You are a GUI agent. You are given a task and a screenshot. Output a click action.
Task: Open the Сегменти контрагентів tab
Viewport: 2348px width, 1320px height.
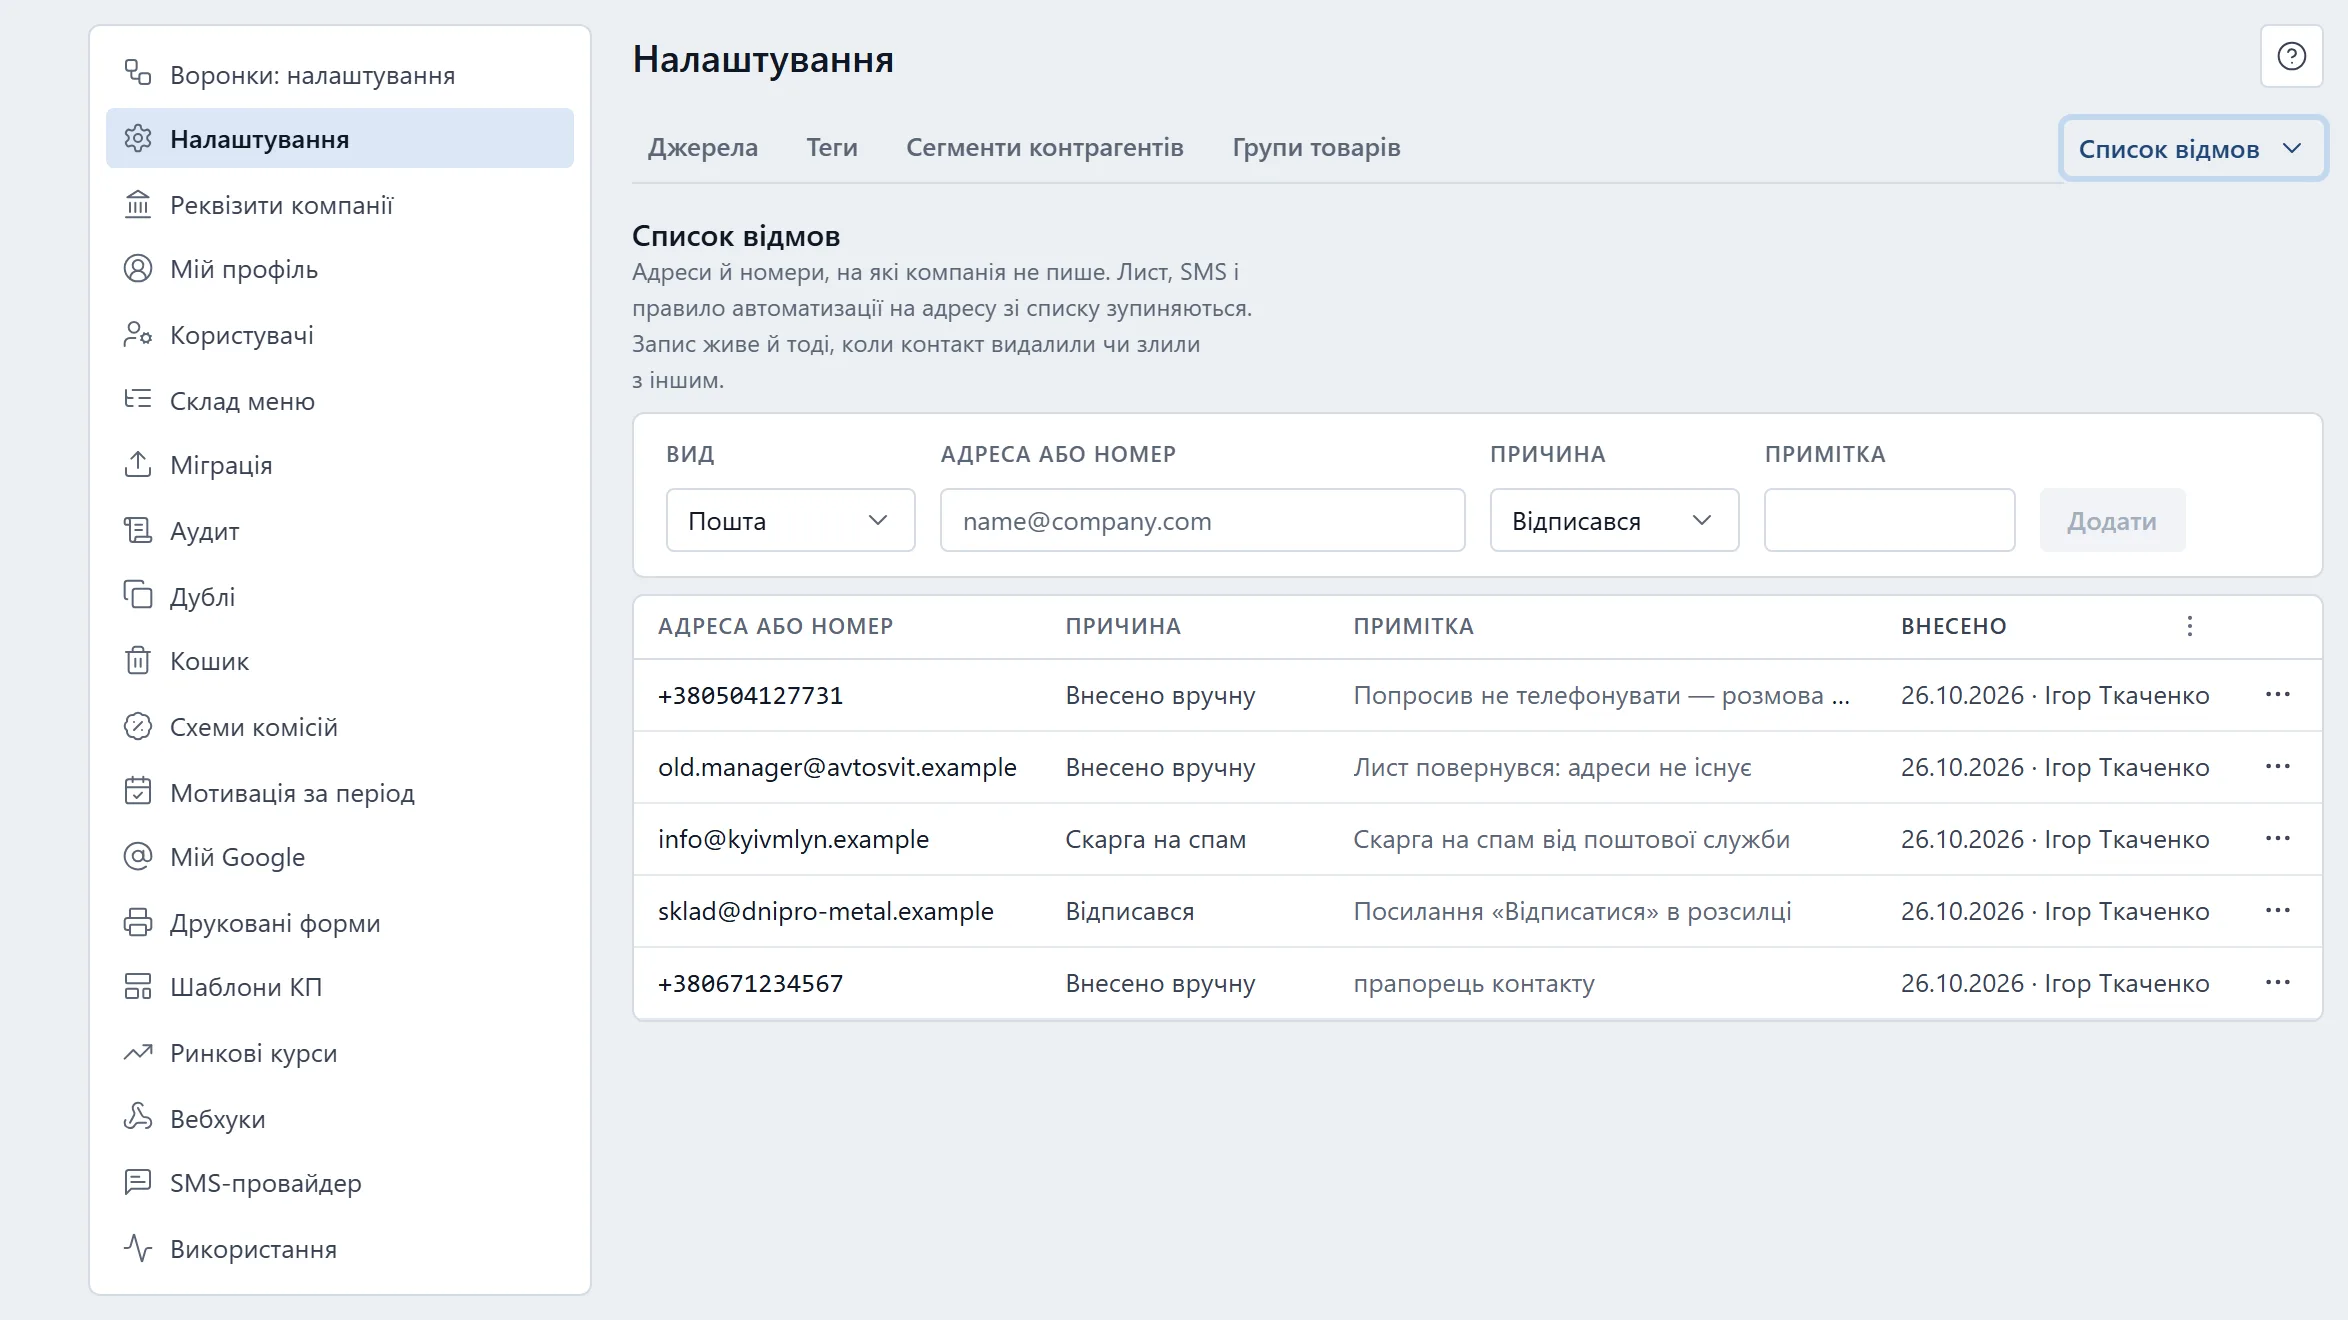click(1045, 147)
